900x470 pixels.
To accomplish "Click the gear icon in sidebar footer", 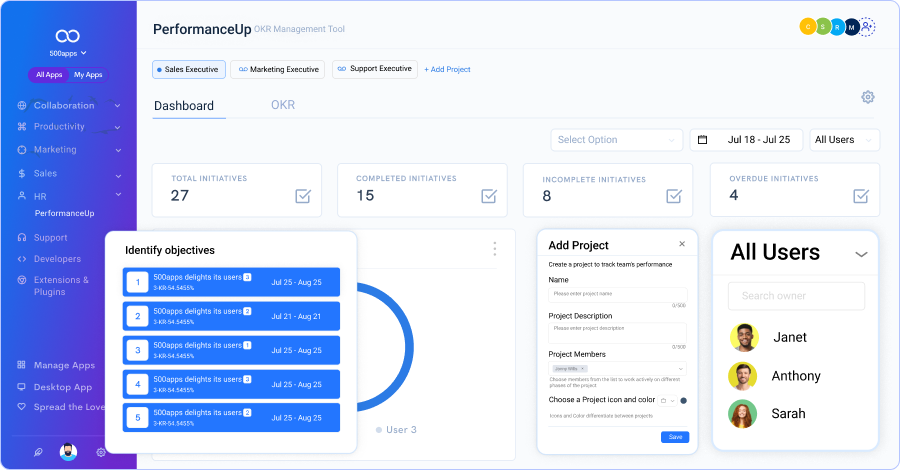I will (101, 452).
